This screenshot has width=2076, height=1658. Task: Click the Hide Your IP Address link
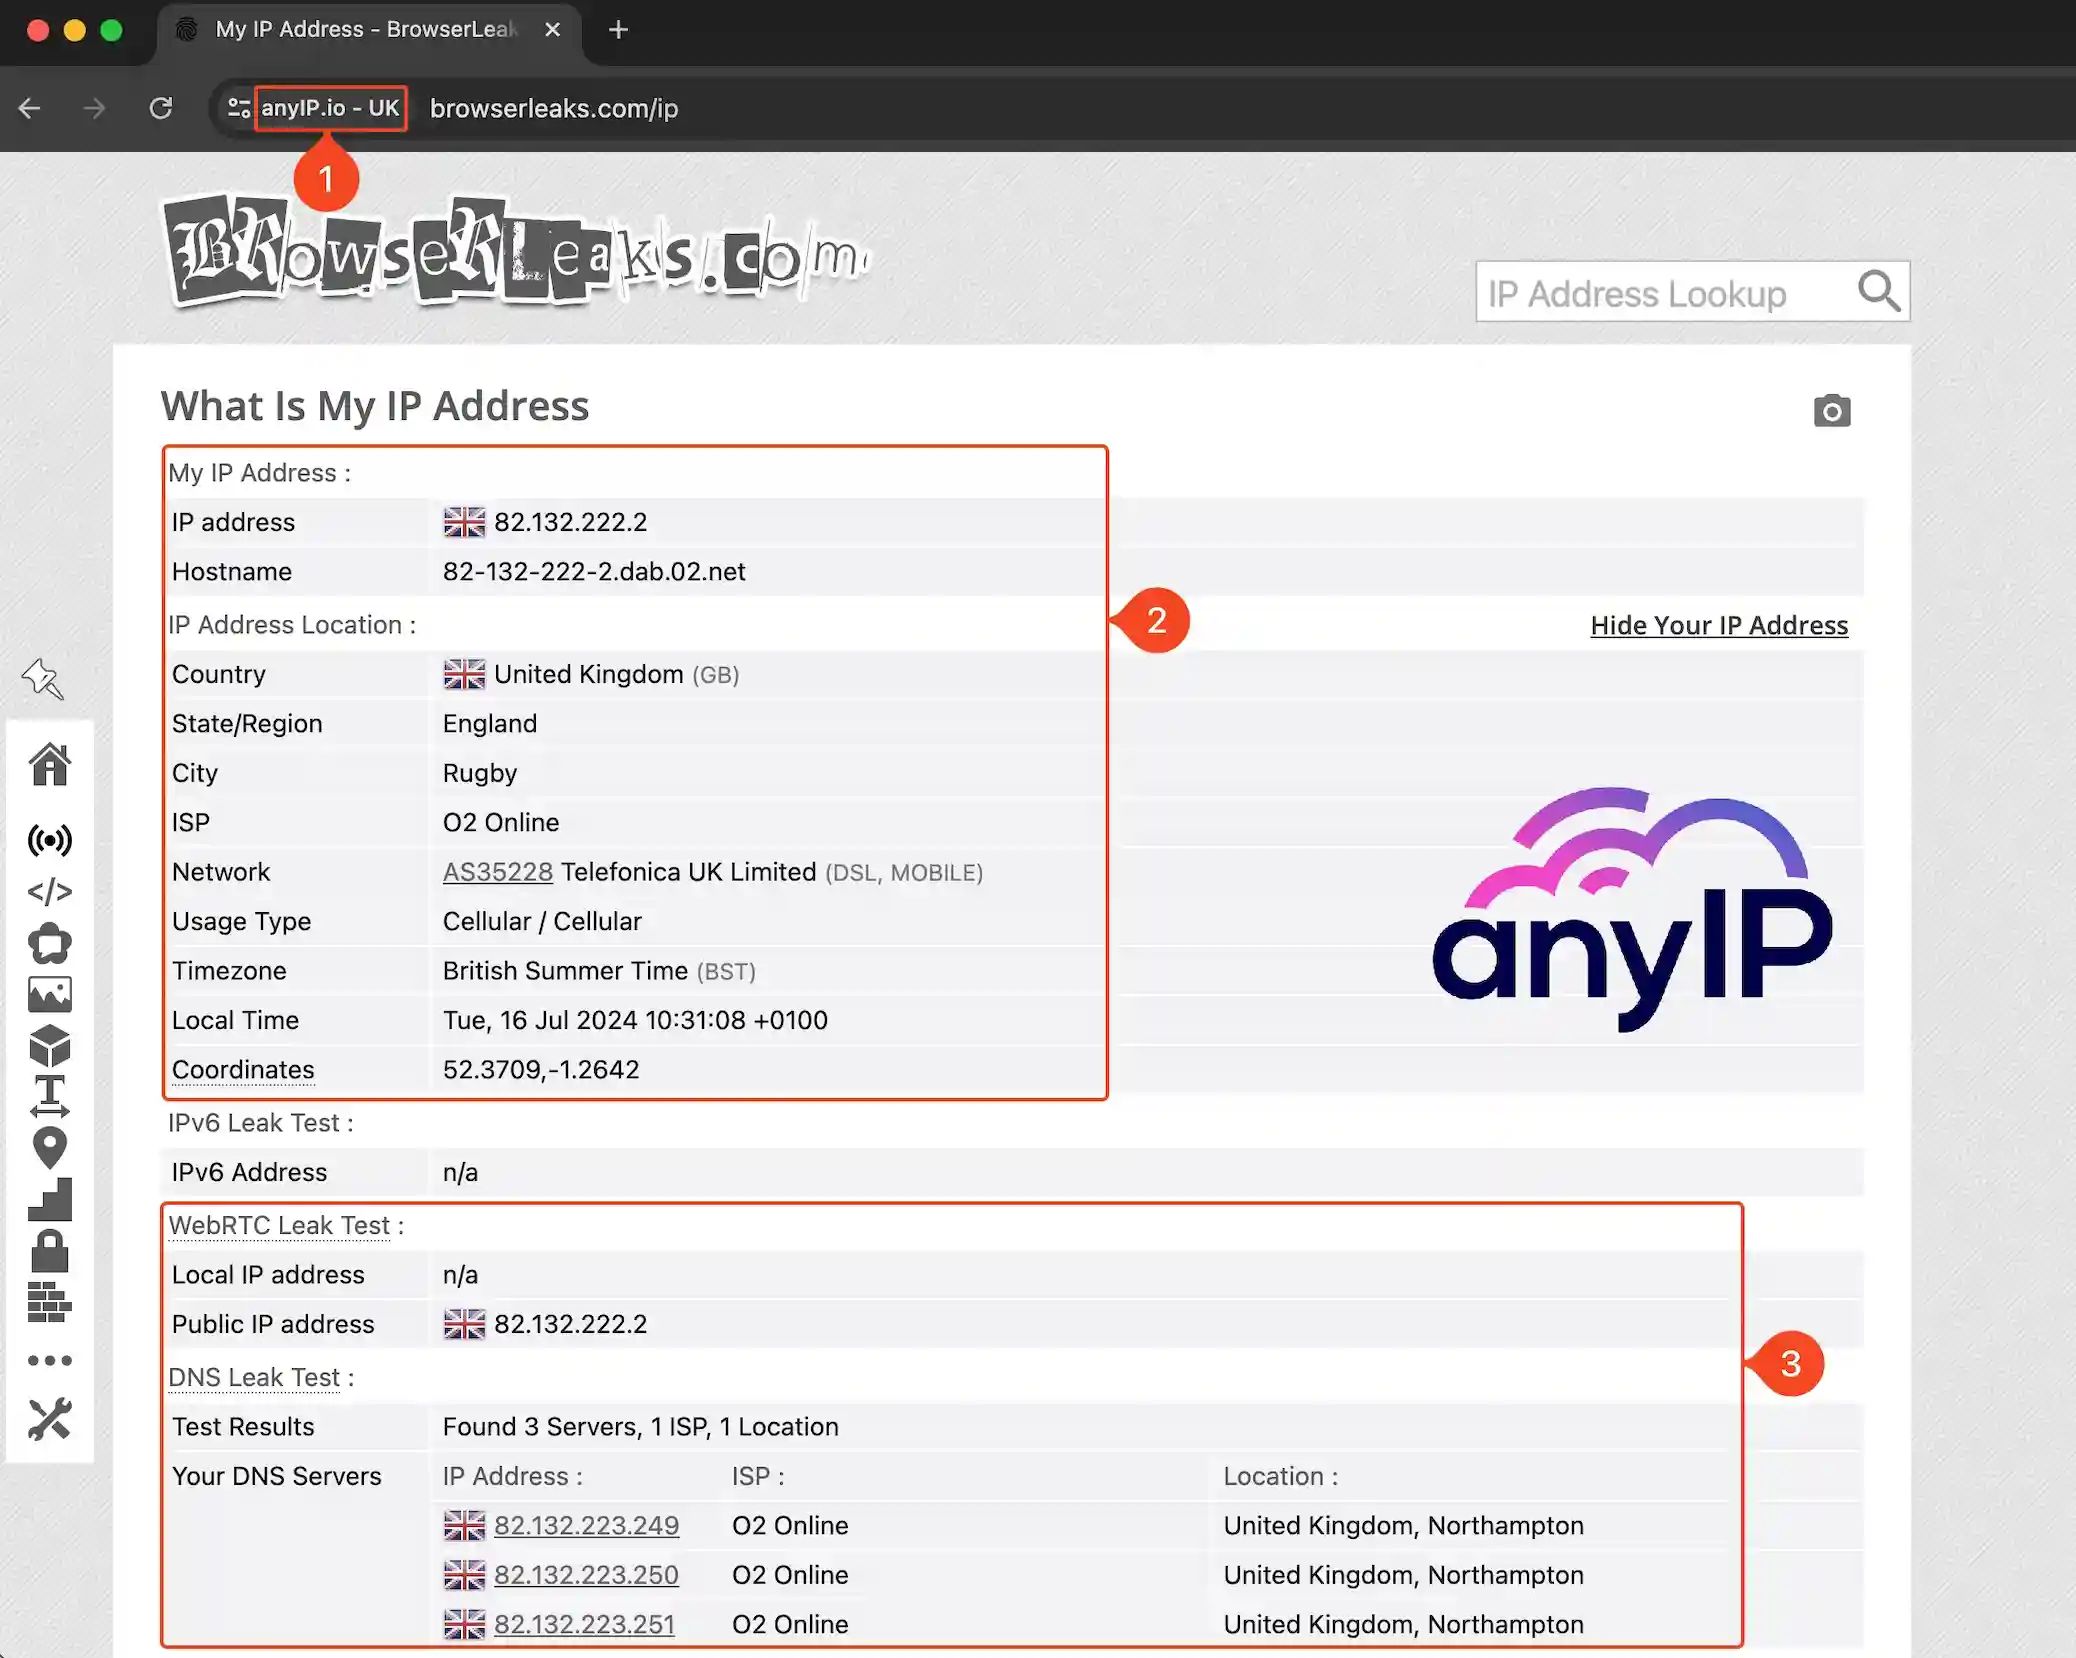coord(1718,625)
